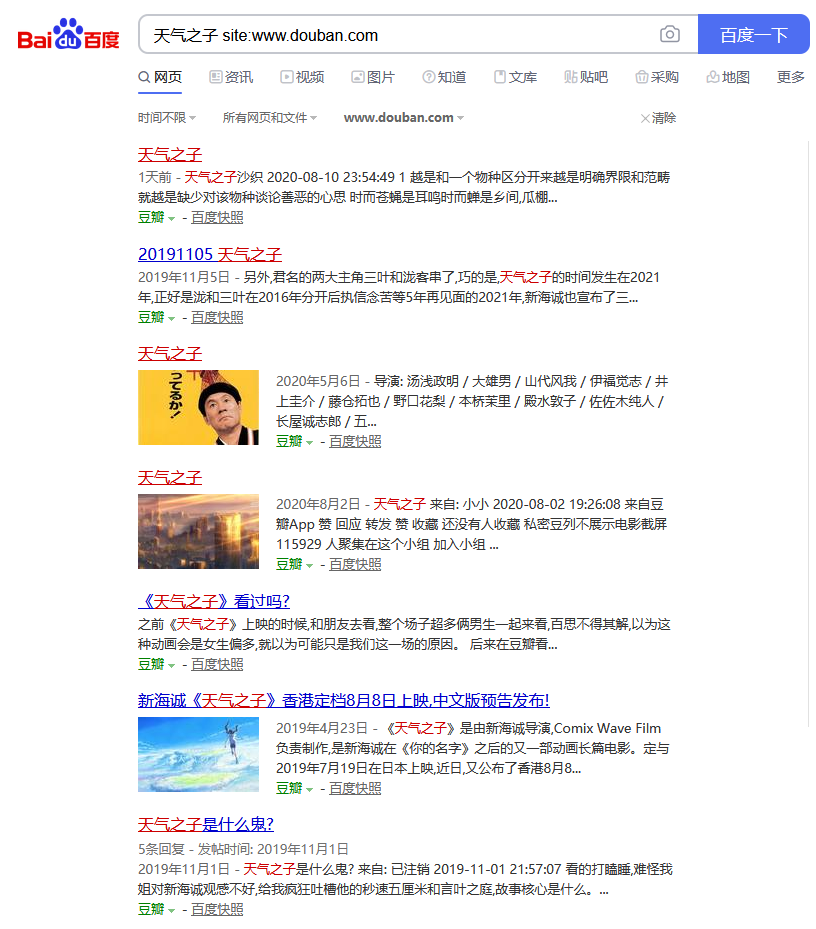Expand 豆瓣 source under 沙织 result
This screenshot has width=816, height=929.
pos(156,218)
